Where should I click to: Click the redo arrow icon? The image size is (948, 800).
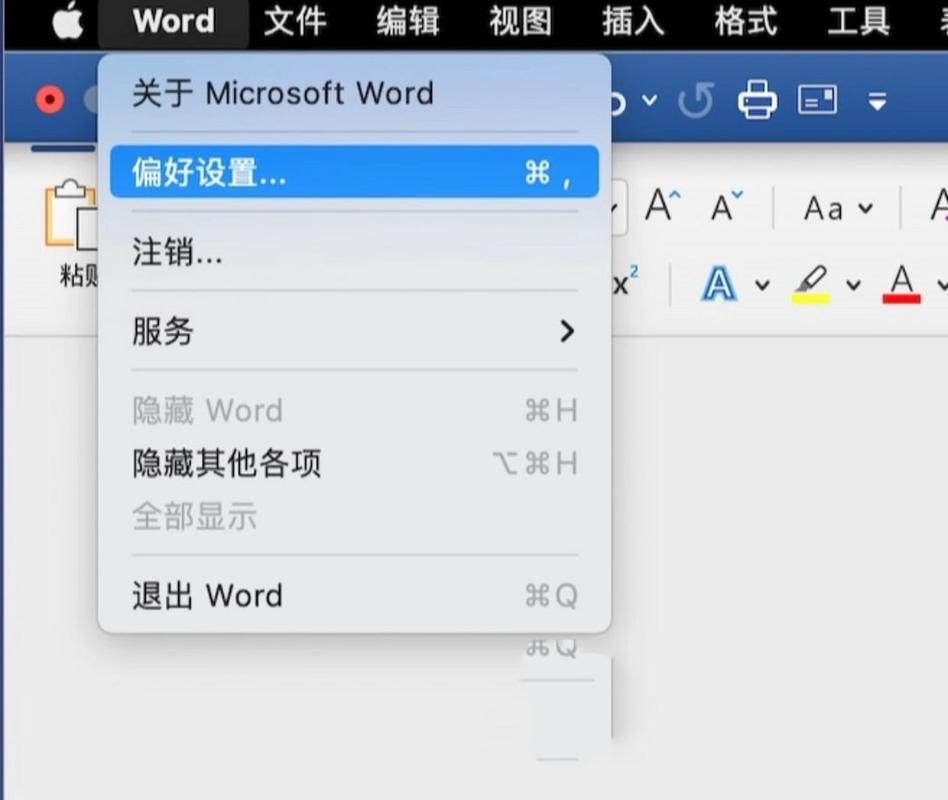(x=696, y=100)
